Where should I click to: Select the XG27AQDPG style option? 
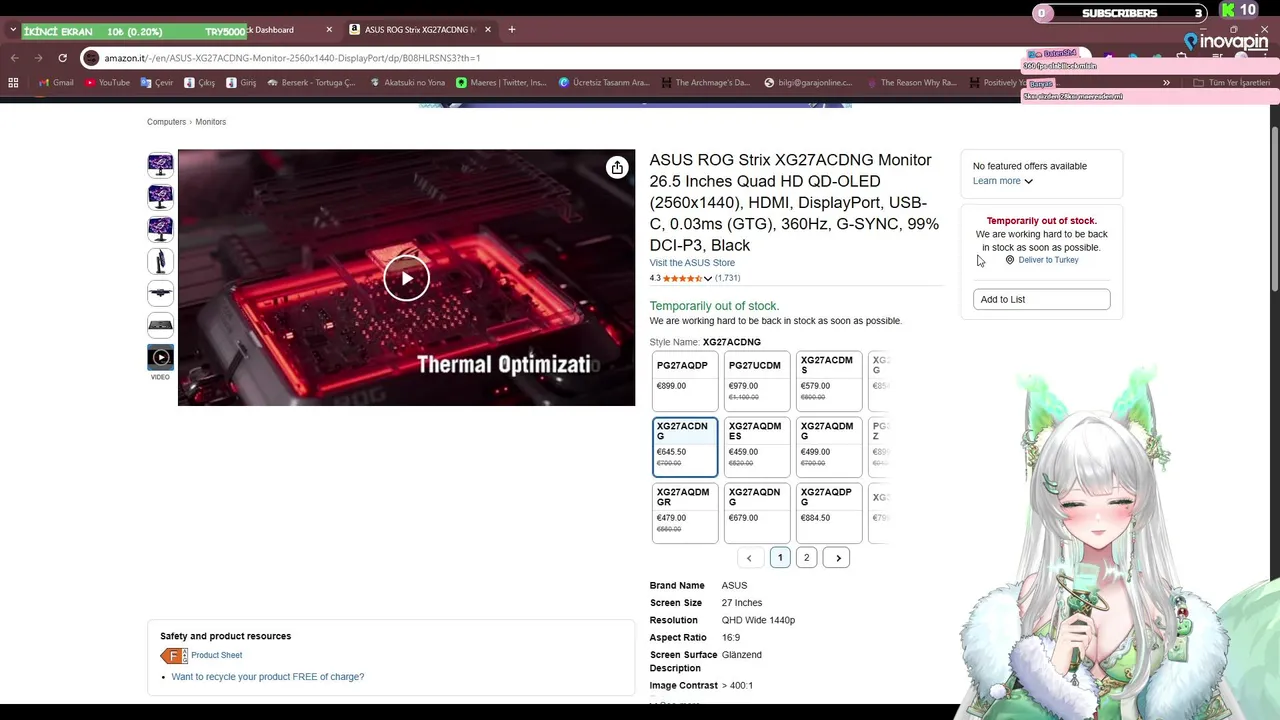(829, 513)
